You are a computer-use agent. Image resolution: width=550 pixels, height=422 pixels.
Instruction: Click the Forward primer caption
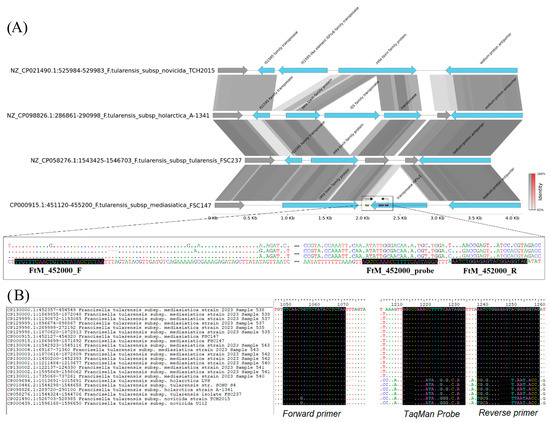click(311, 414)
